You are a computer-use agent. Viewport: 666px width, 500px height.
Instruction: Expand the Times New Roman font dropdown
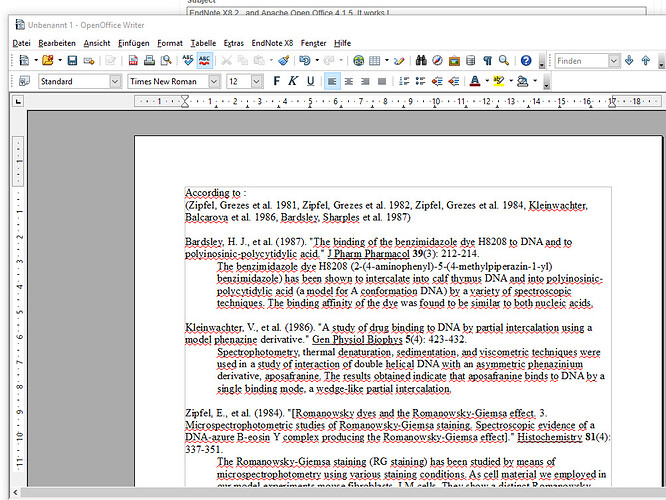[x=214, y=81]
